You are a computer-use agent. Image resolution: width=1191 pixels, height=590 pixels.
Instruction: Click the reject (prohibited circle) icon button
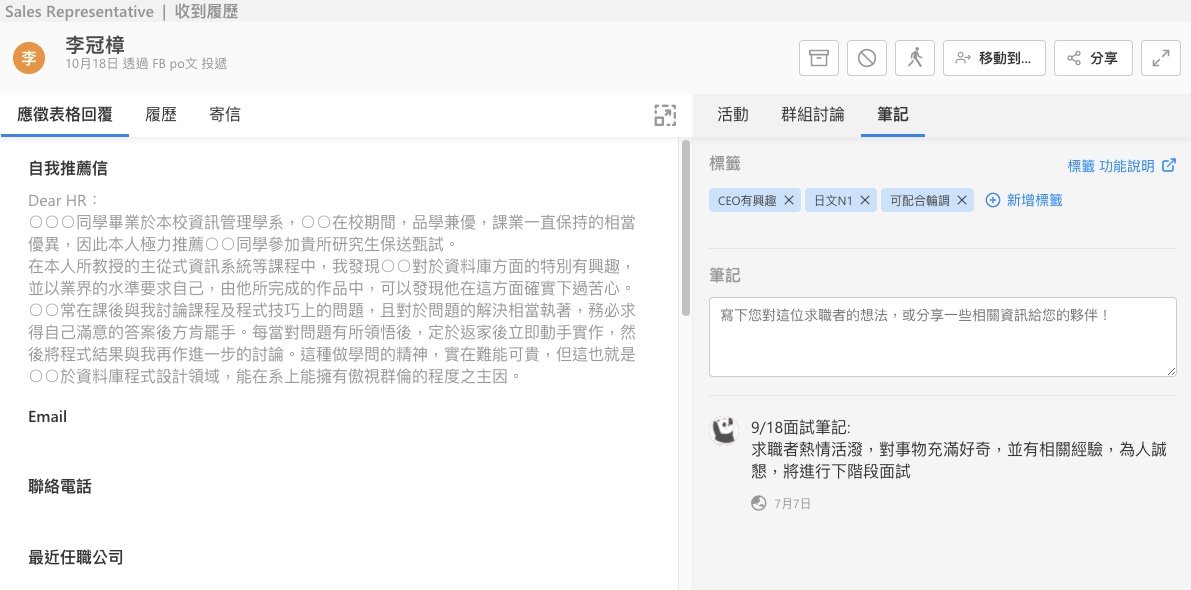867,58
